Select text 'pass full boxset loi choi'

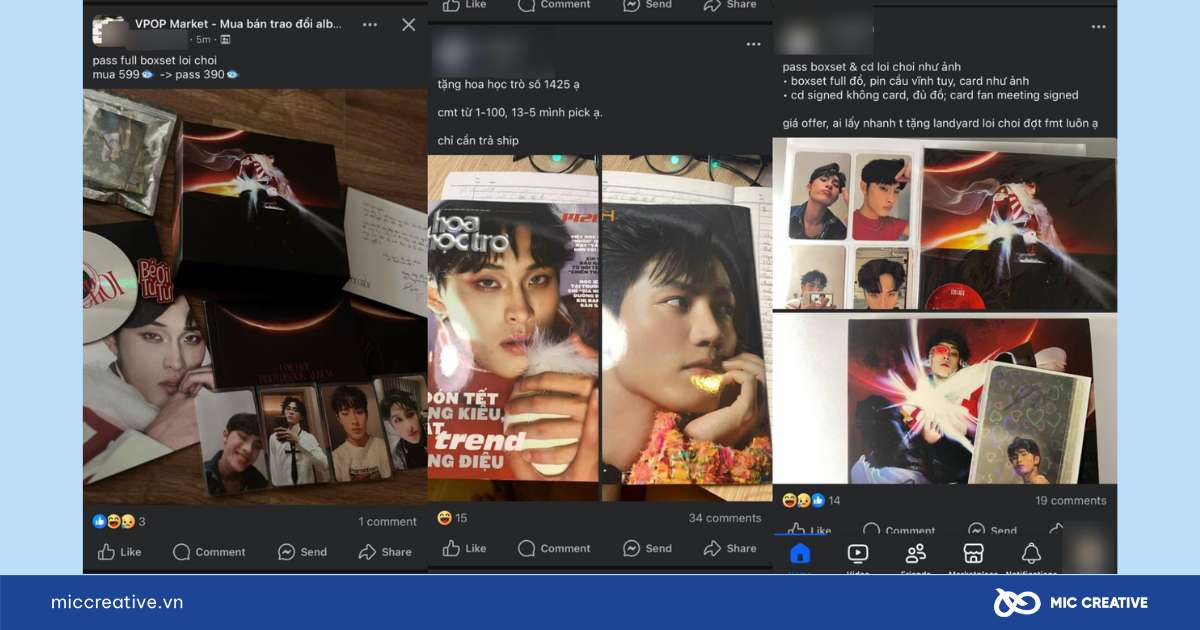click(x=154, y=60)
